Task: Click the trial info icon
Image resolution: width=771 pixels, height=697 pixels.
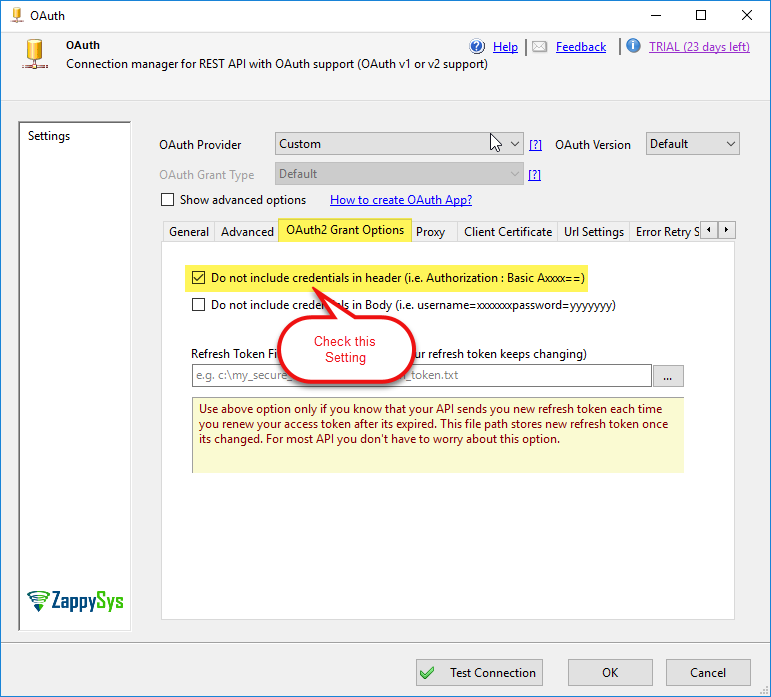Action: 633,46
